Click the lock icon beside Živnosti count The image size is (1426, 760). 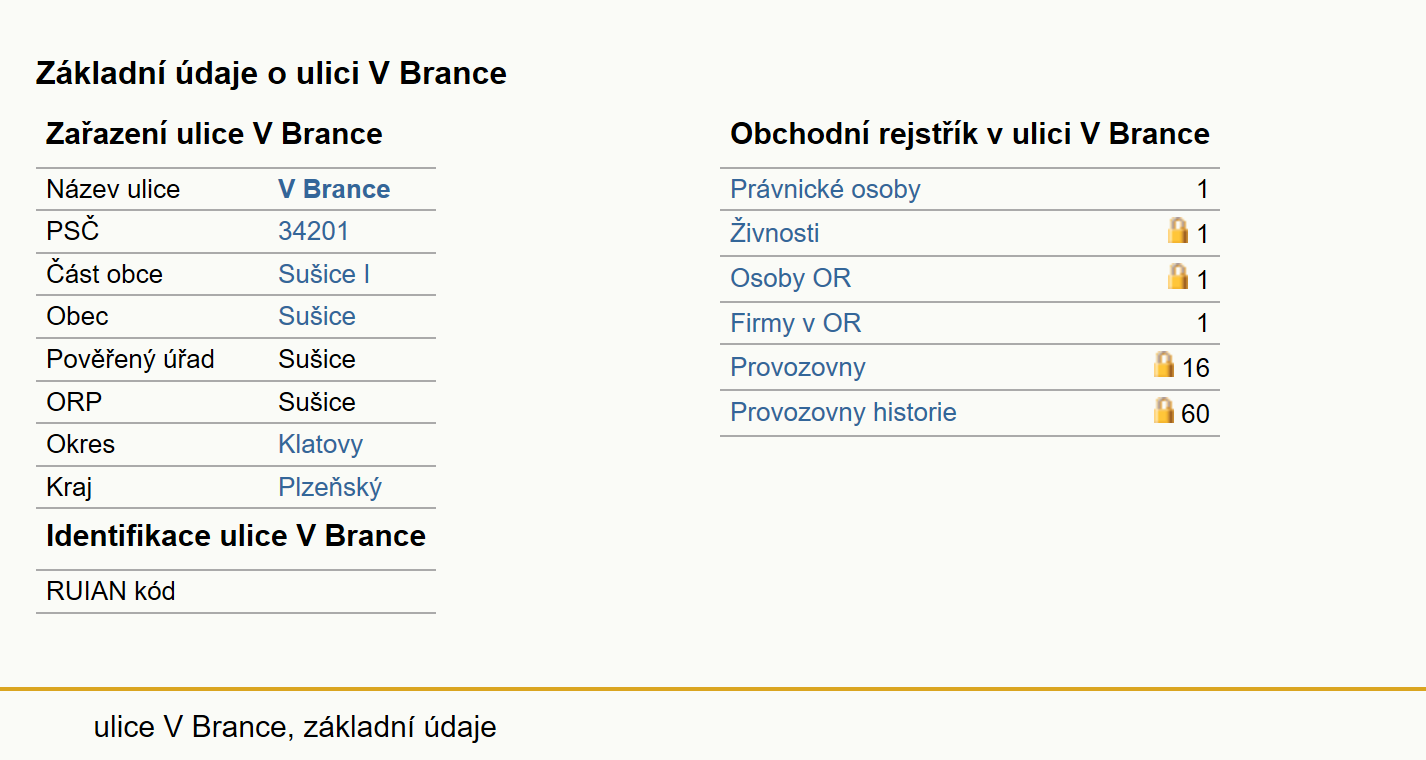[x=1178, y=231]
